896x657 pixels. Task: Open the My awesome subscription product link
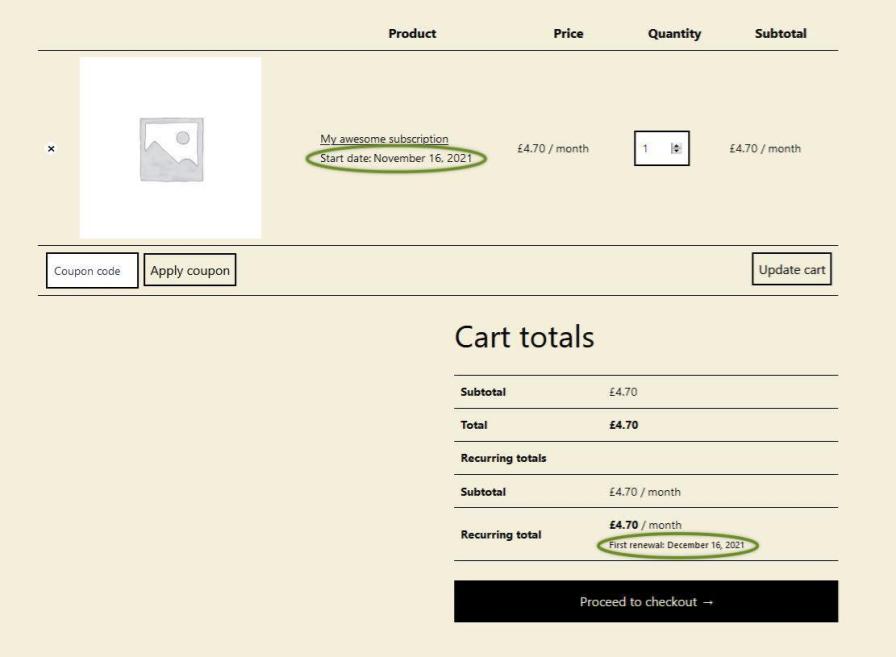tap(384, 139)
